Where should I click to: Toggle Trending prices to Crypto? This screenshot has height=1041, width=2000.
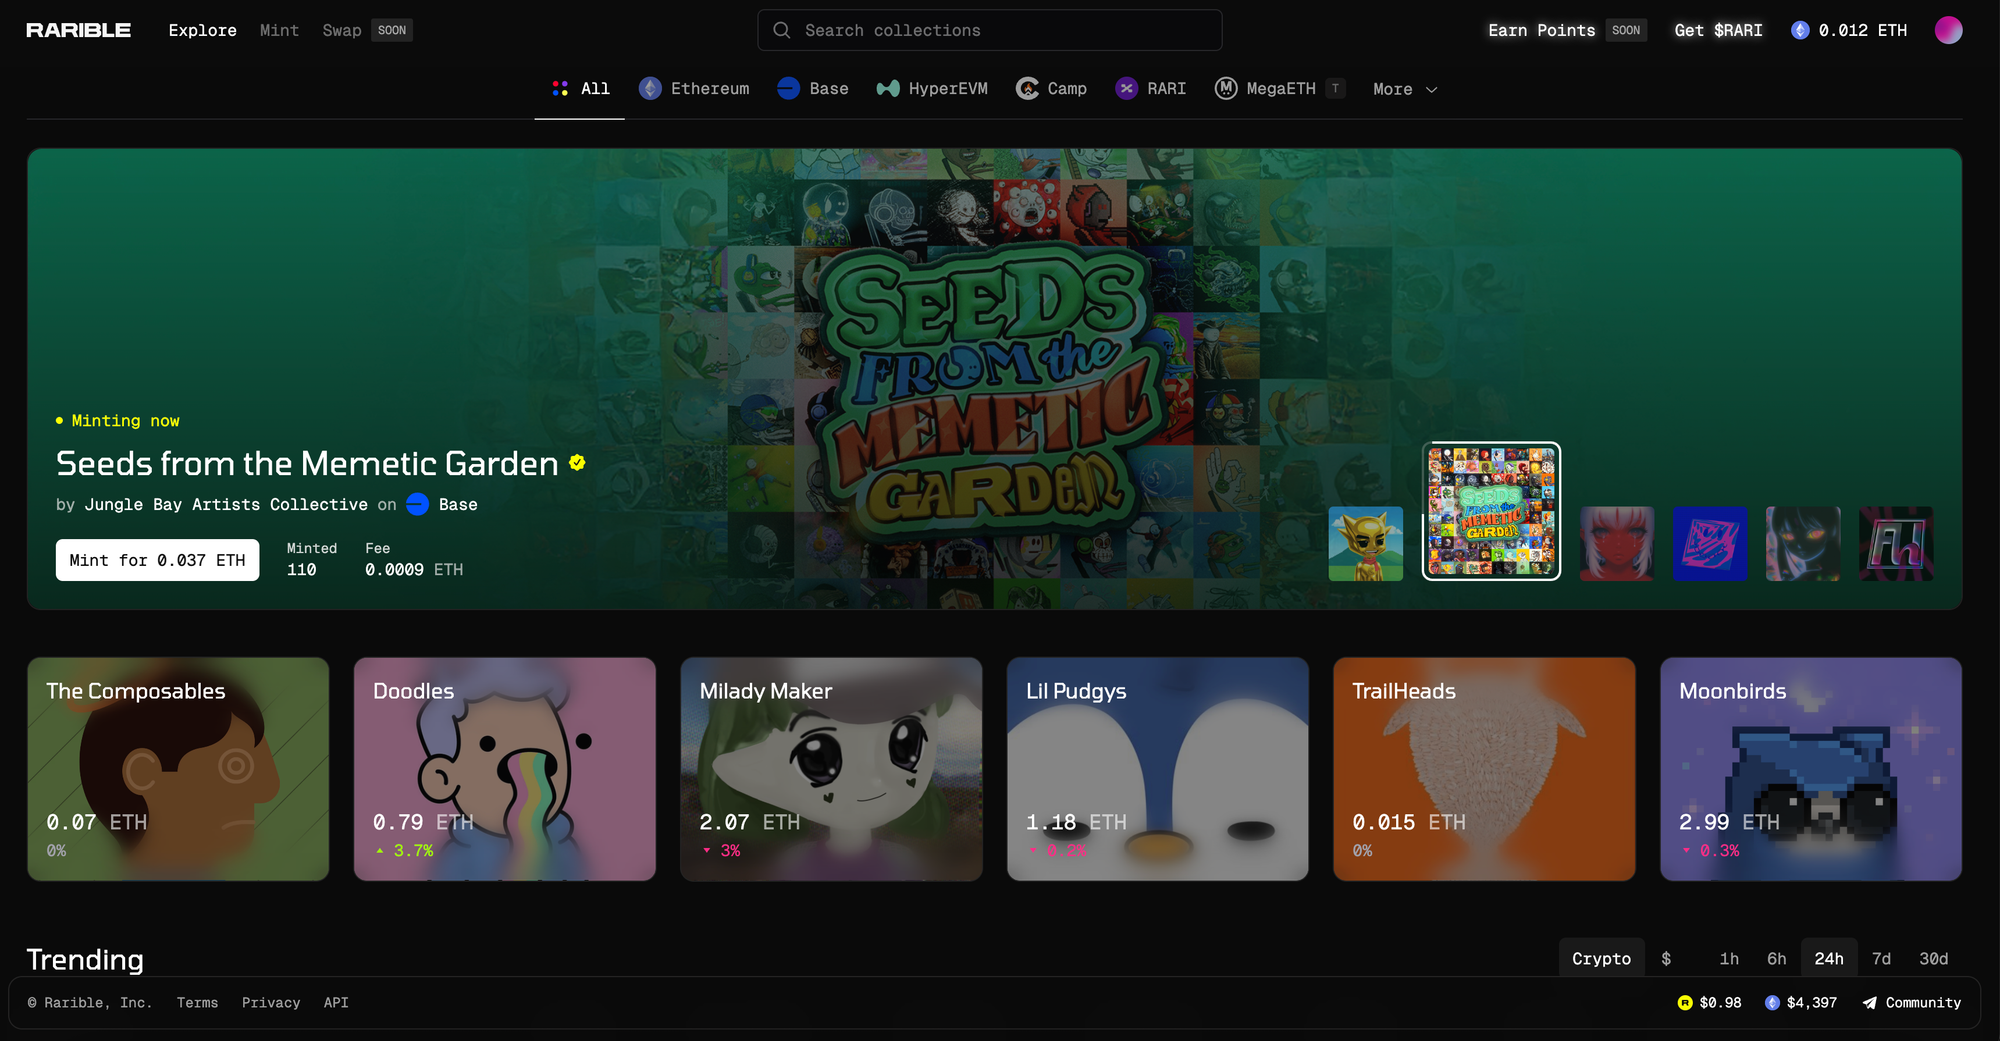click(1601, 958)
